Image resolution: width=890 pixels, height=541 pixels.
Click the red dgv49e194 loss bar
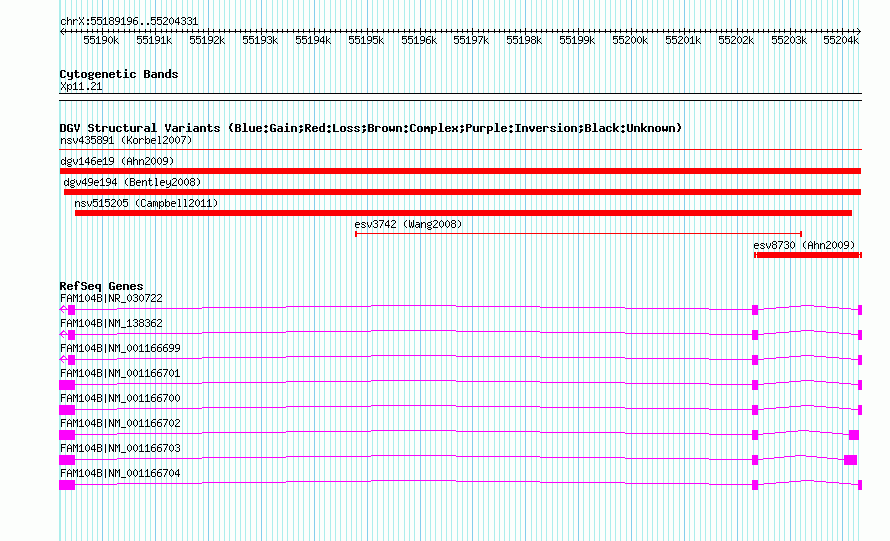(x=463, y=192)
